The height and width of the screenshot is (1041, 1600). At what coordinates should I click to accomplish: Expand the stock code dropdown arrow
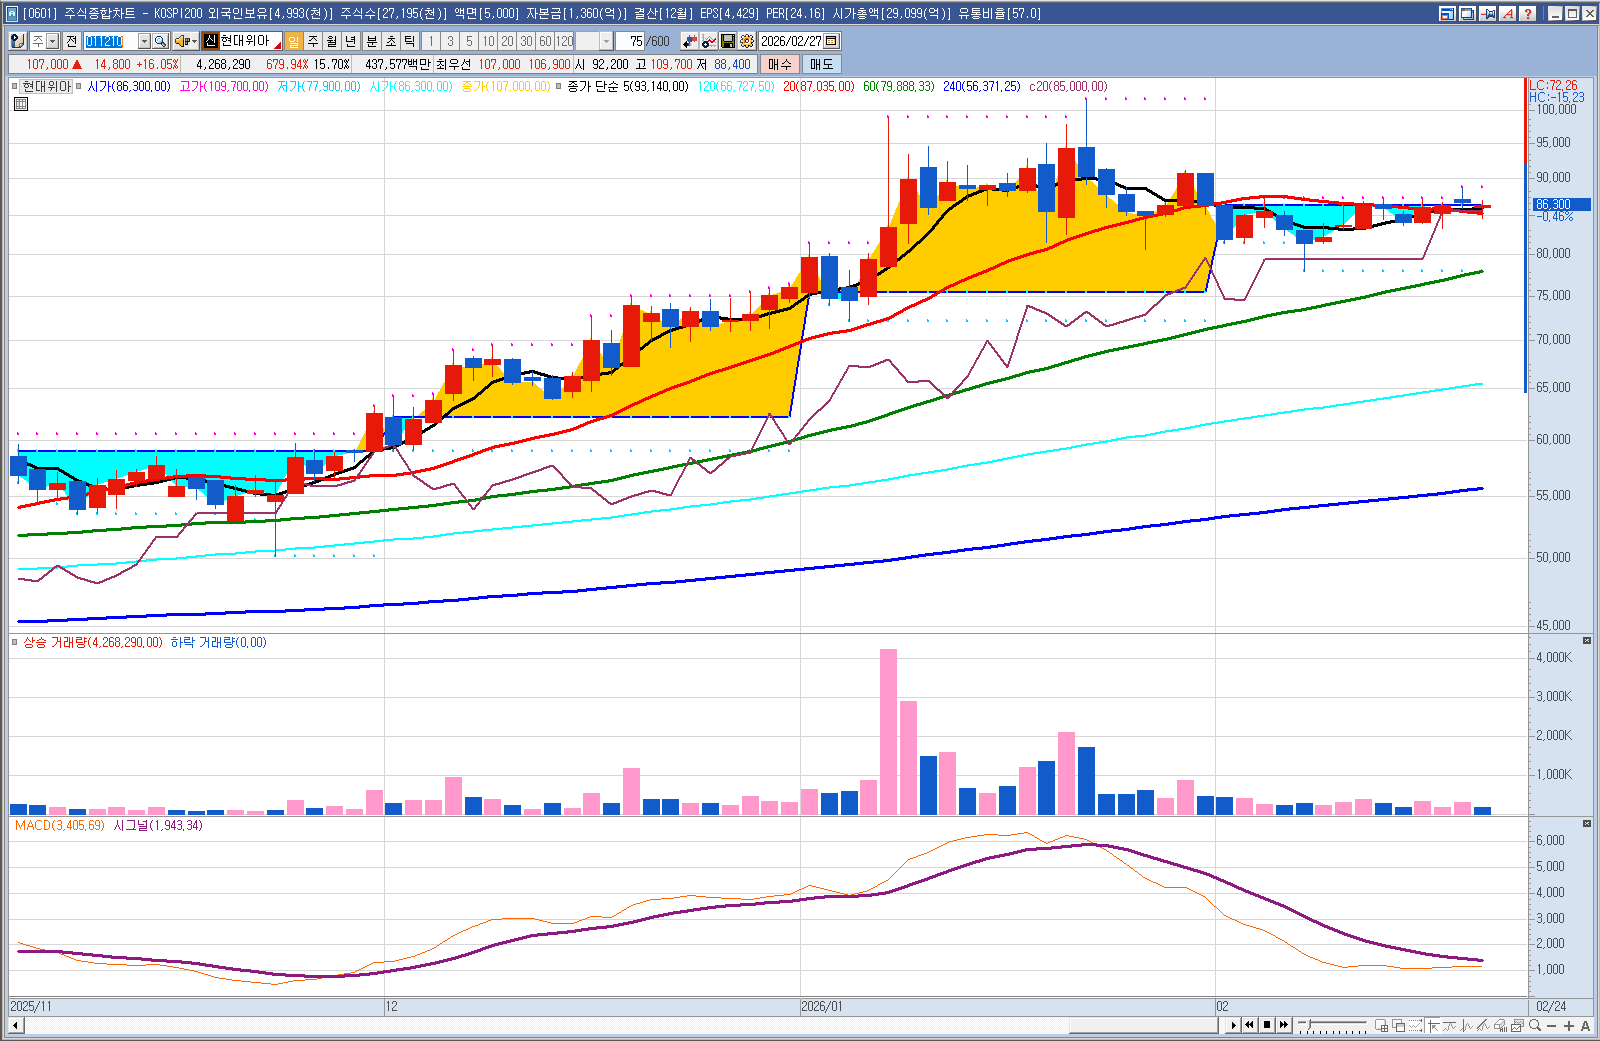[144, 41]
